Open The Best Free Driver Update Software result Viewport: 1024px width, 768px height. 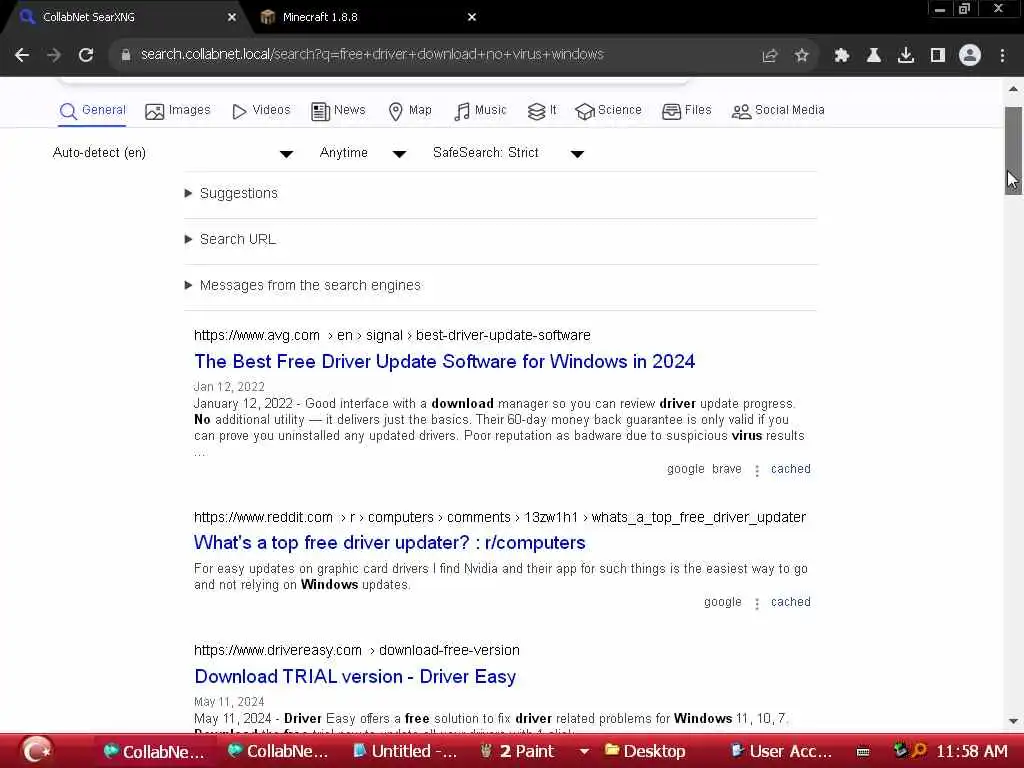coord(445,361)
